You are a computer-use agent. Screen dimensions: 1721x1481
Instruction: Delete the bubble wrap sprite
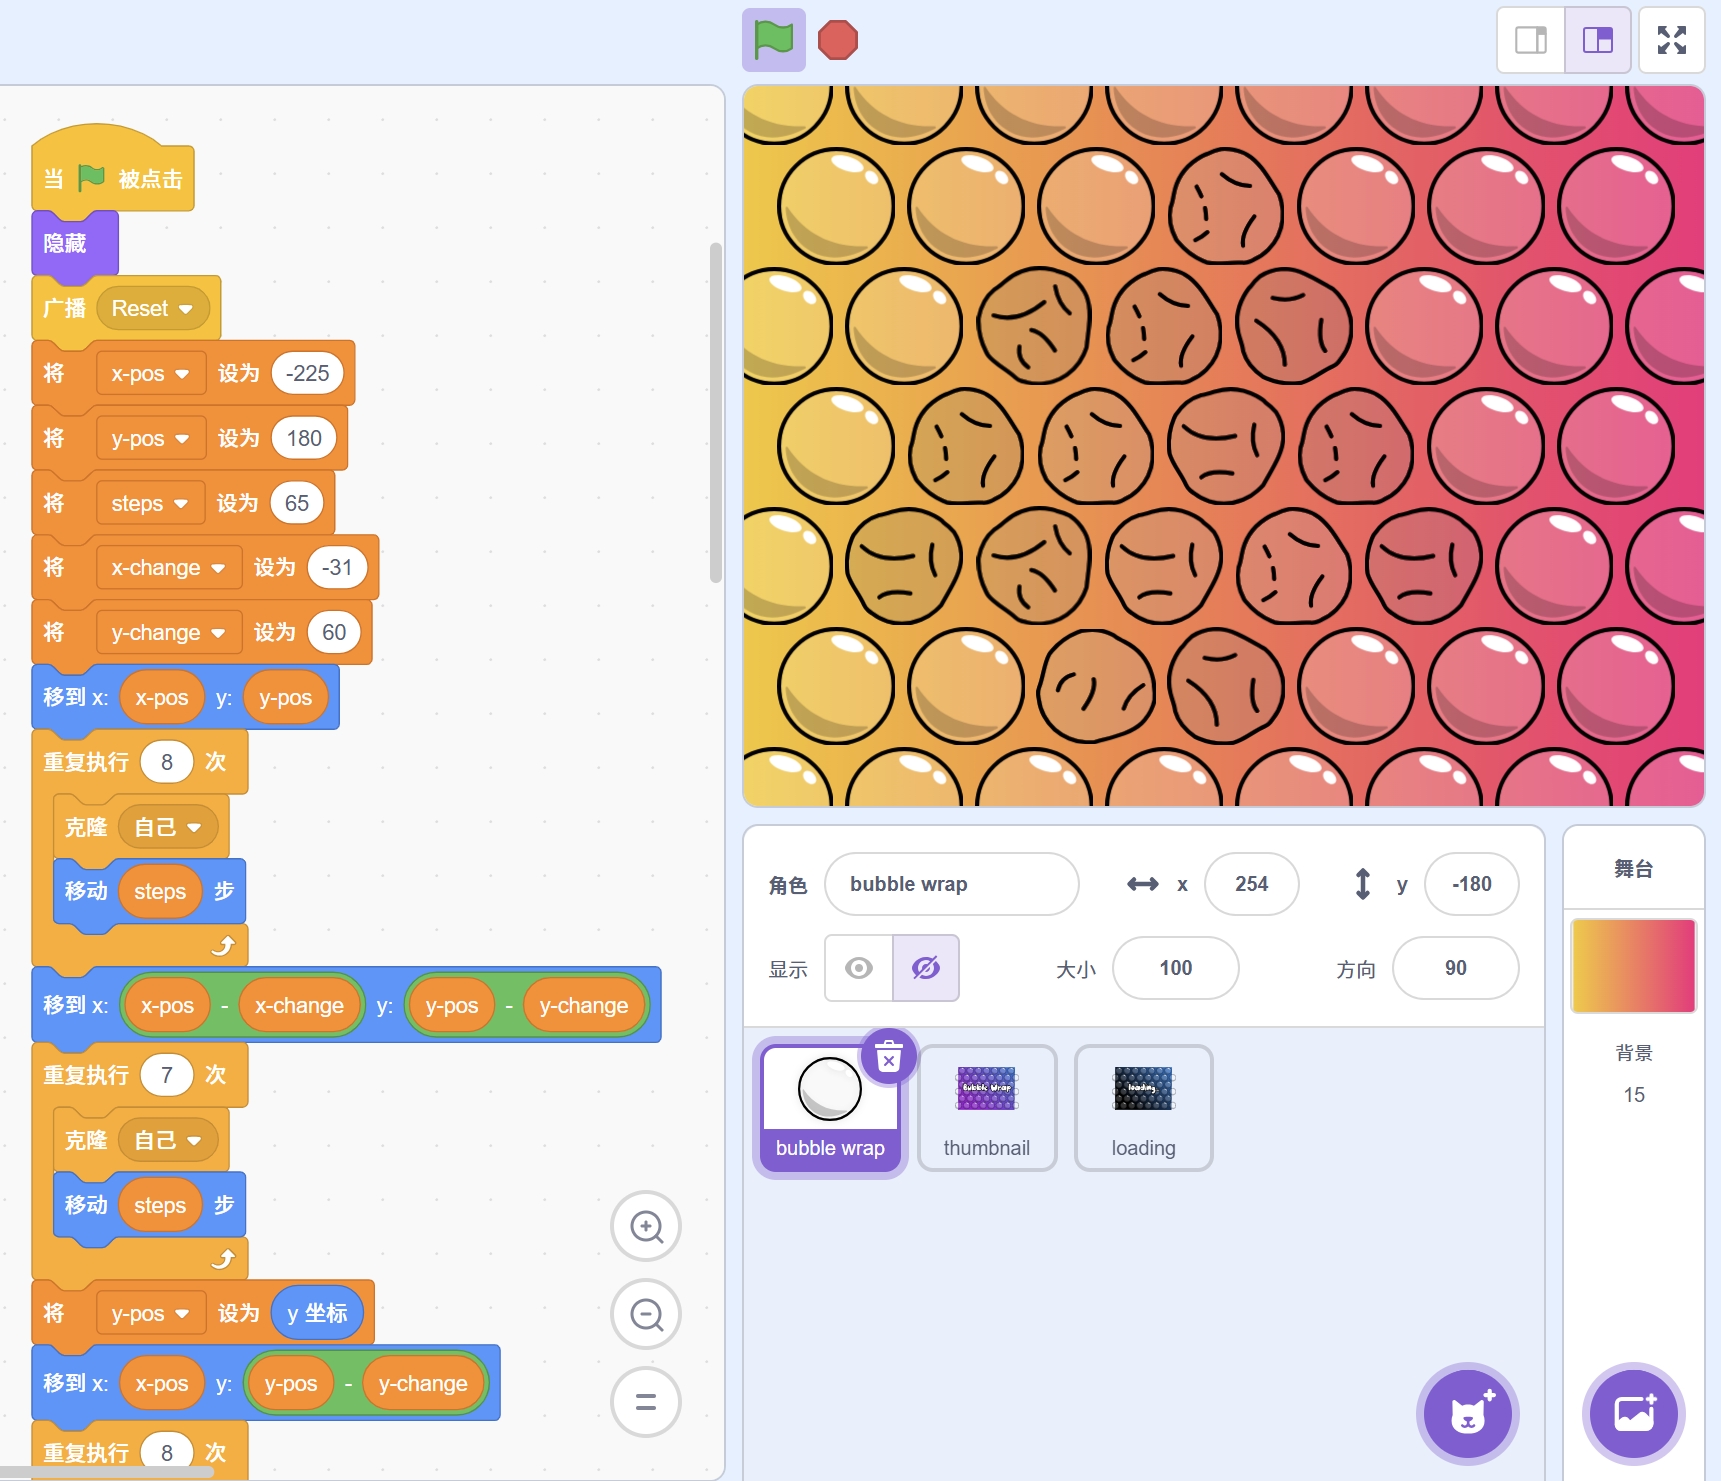(888, 1056)
